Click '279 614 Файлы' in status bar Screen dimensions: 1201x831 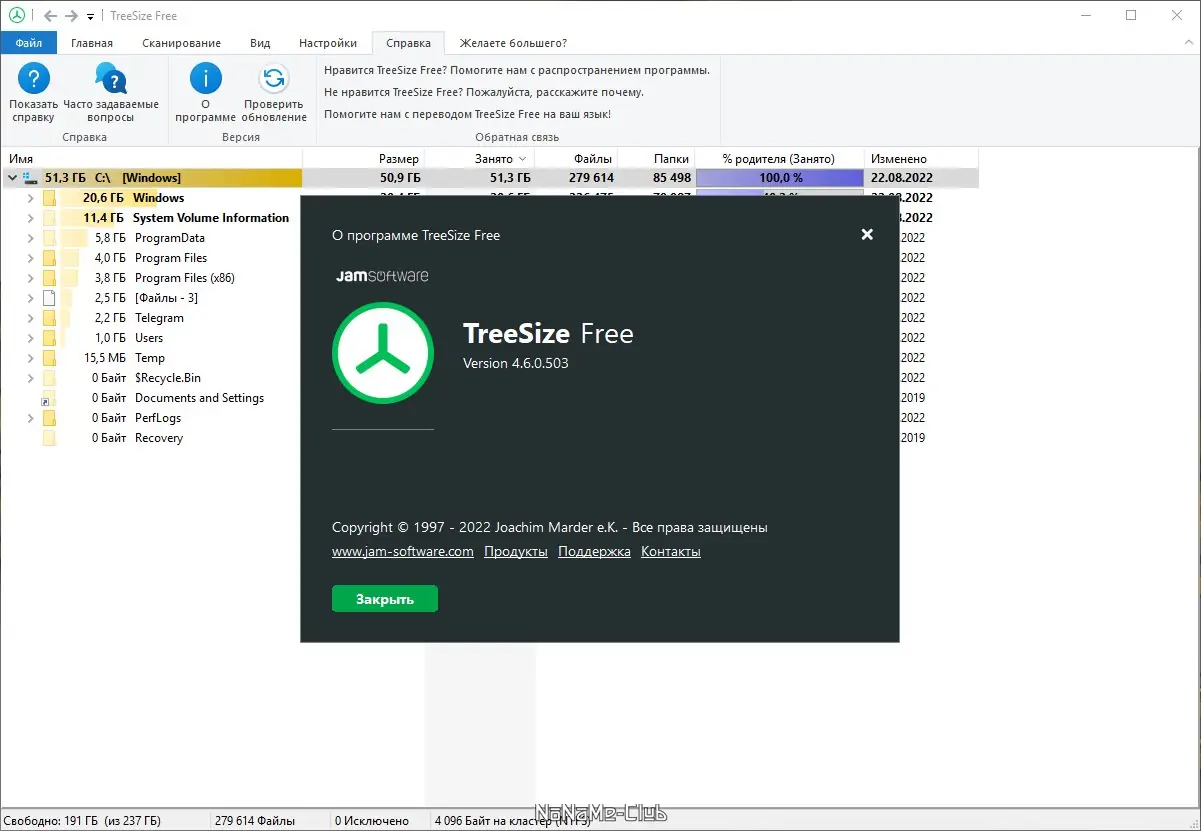(x=255, y=821)
